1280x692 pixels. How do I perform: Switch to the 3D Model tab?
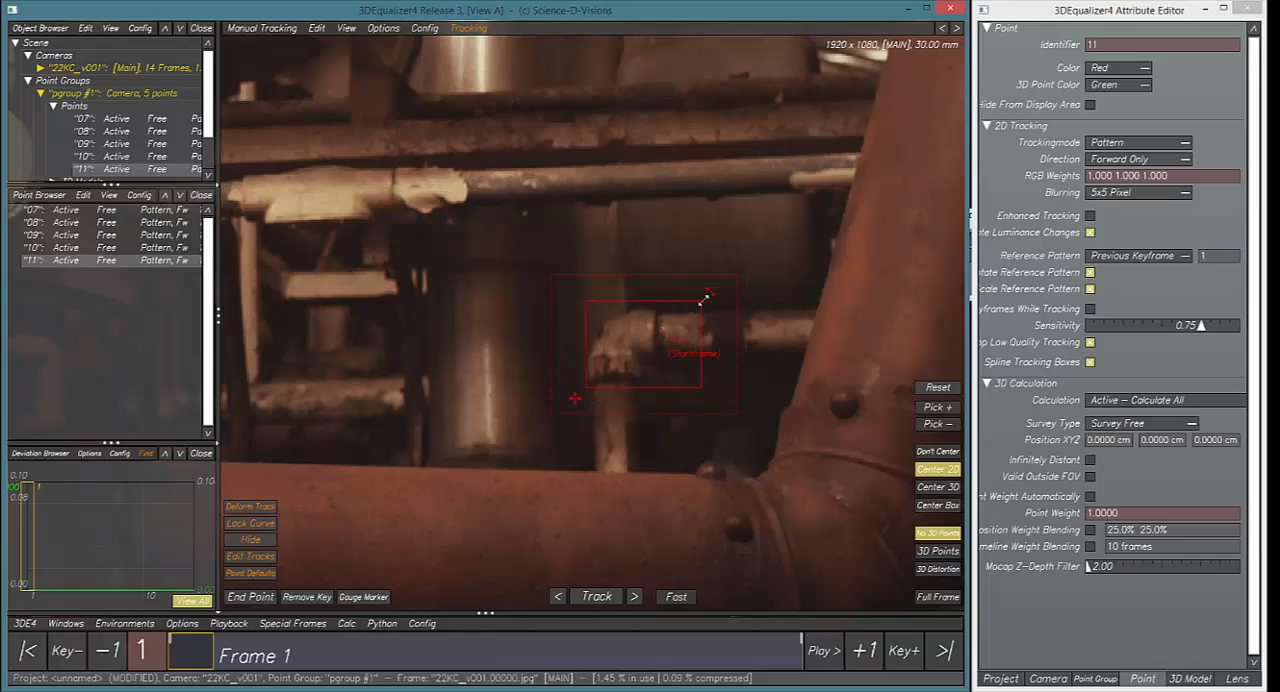pyautogui.click(x=1190, y=679)
